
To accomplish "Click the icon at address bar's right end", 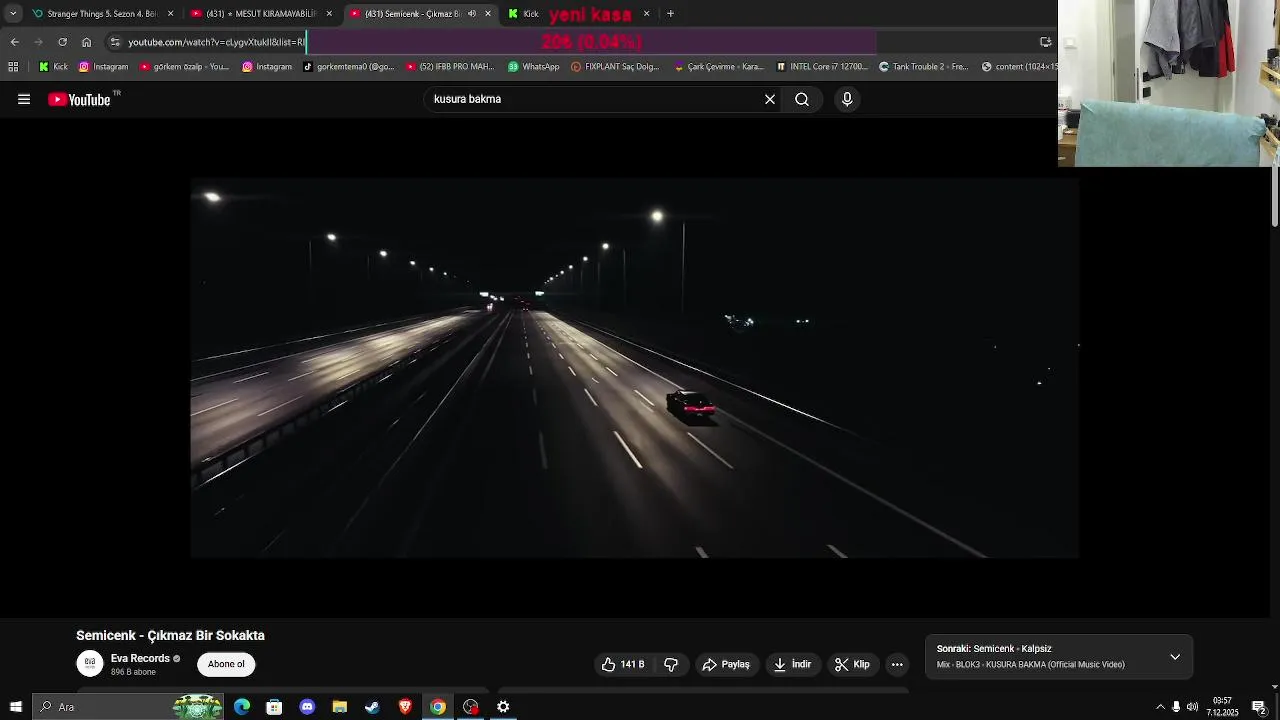I will pos(1045,42).
